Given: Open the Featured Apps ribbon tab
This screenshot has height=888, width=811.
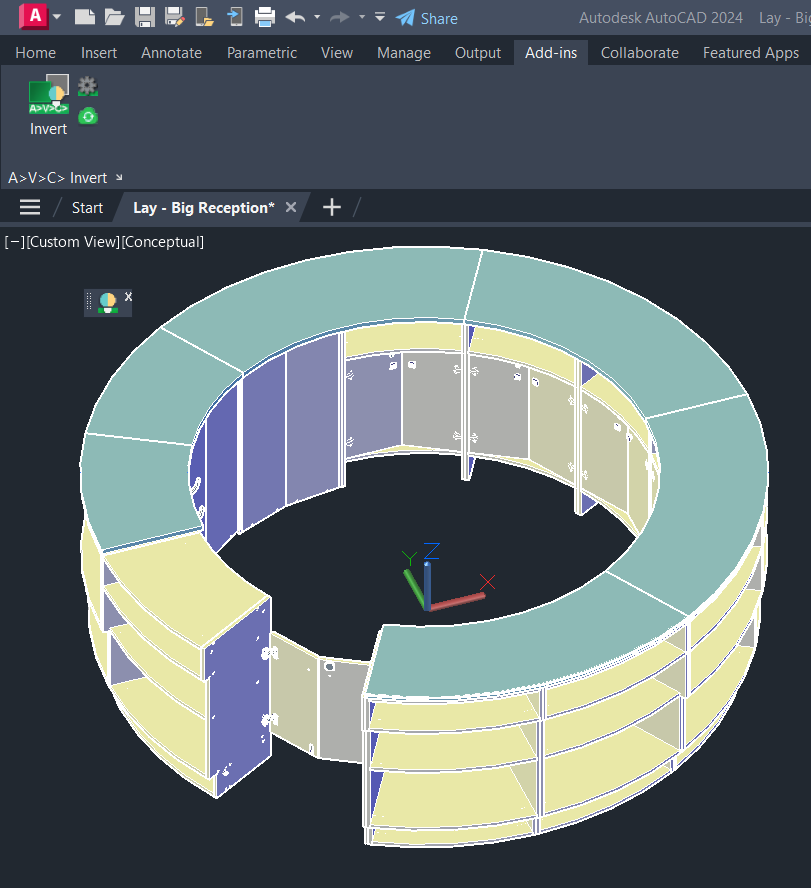Looking at the screenshot, I should pyautogui.click(x=750, y=53).
